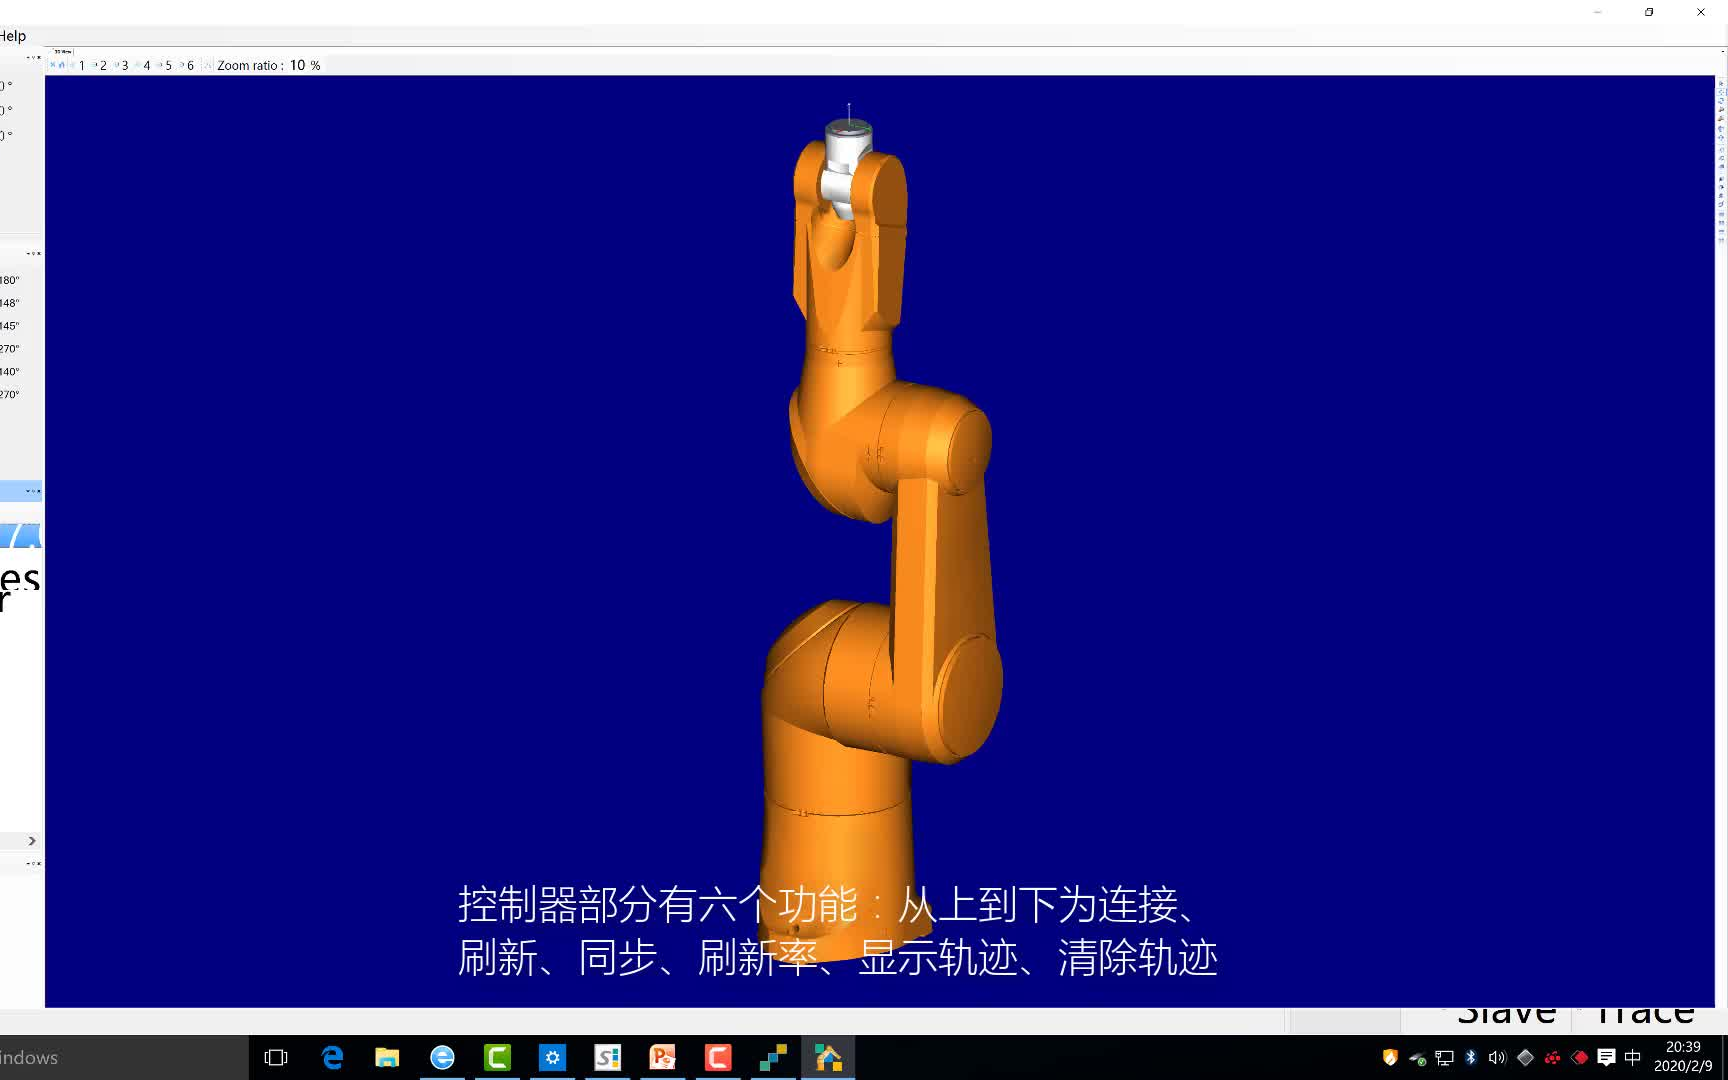Screen dimensions: 1728x1080
Task: Open the Help menu
Action: point(12,36)
